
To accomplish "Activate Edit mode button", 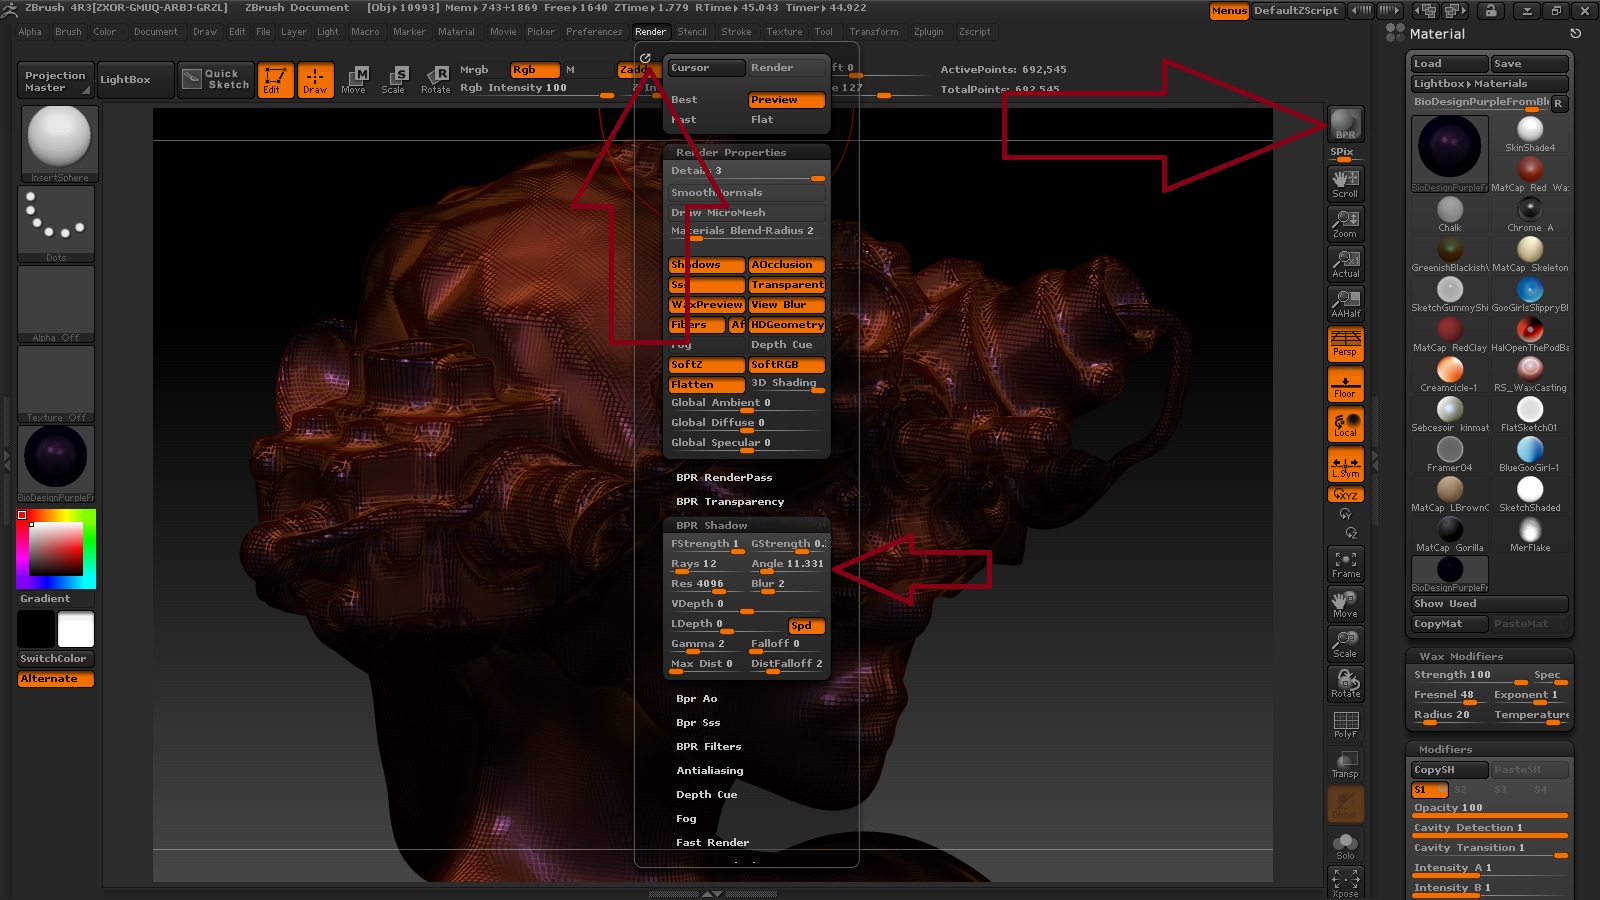I will [275, 79].
